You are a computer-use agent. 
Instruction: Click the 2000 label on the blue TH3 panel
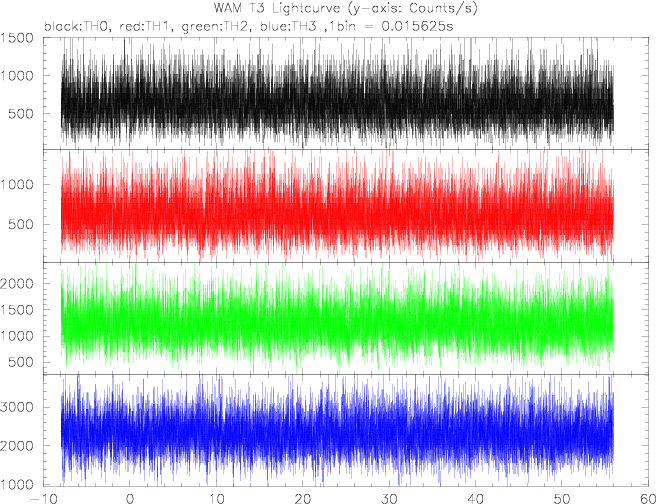pos(17,446)
